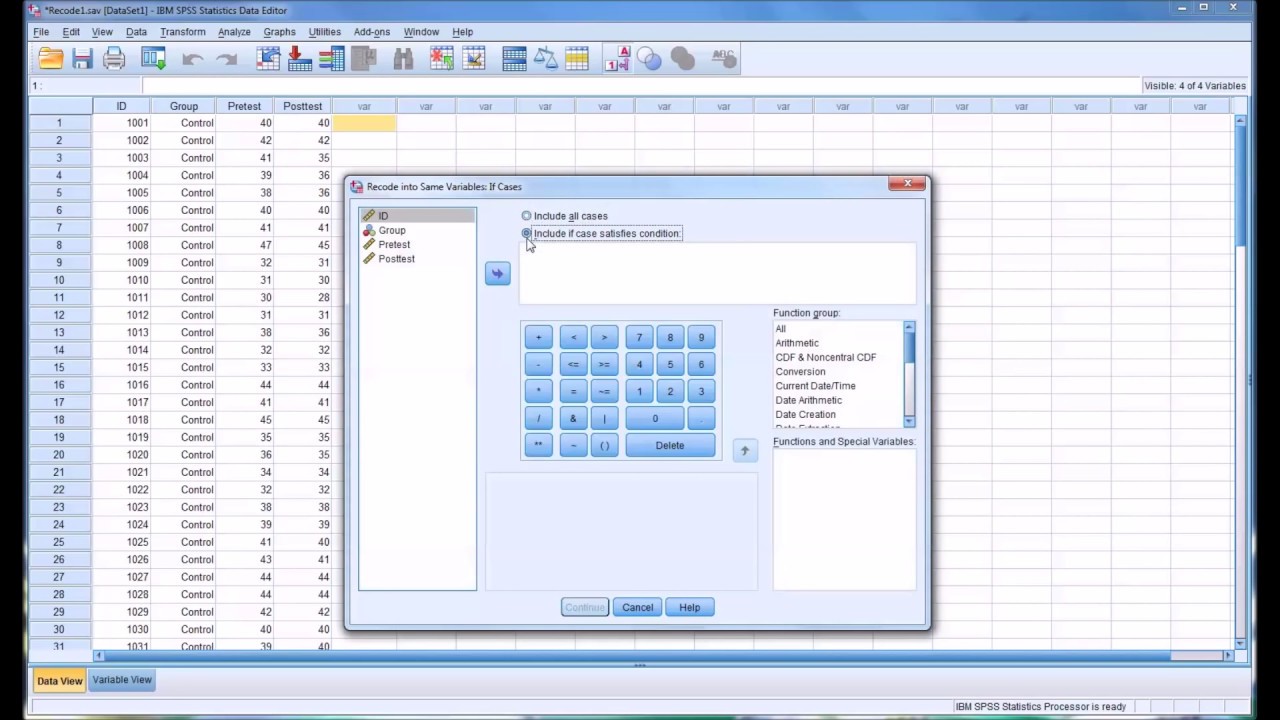
Task: Click the Weight cases scale icon
Action: click(546, 60)
